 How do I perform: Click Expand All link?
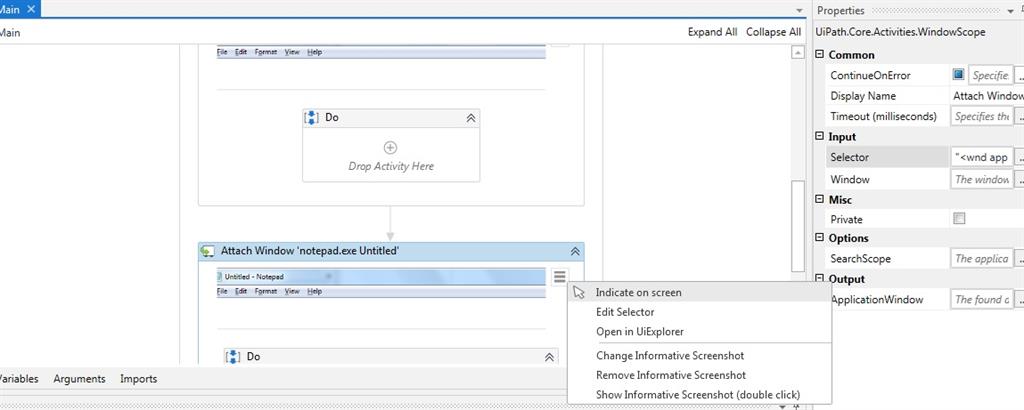[712, 32]
